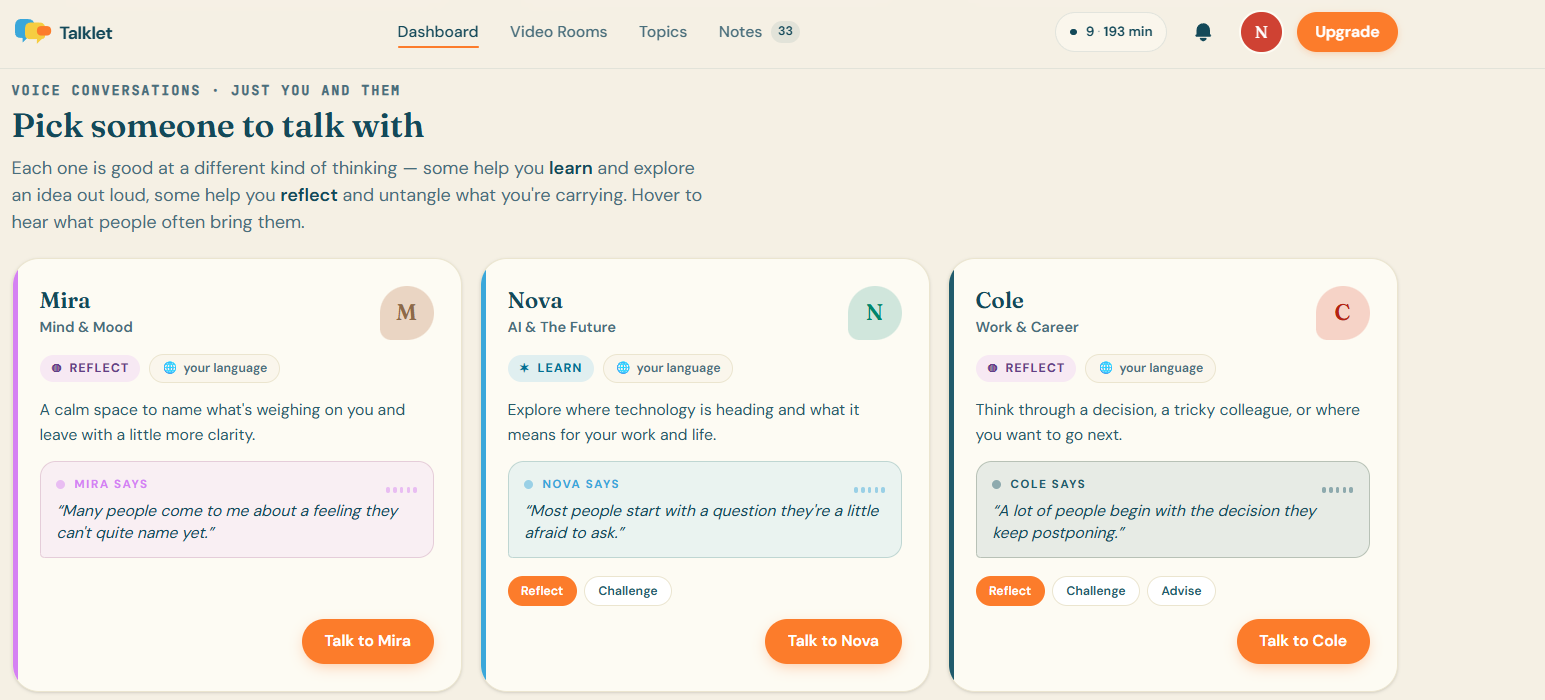The height and width of the screenshot is (700, 1545).
Task: Open the notifications bell
Action: tap(1203, 32)
